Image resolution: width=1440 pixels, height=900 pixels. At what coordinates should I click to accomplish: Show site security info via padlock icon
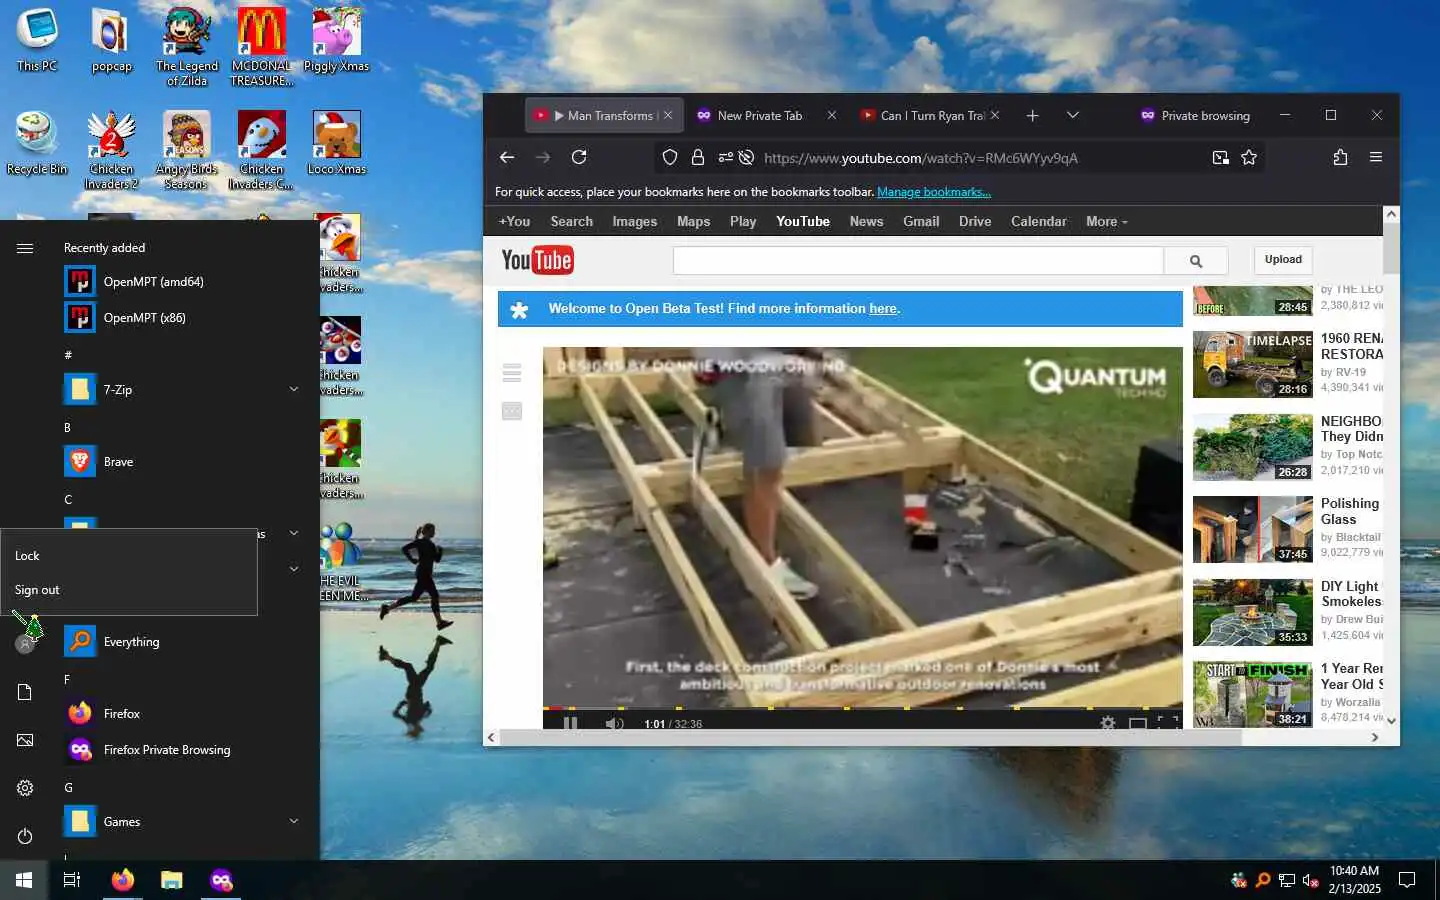pyautogui.click(x=698, y=157)
